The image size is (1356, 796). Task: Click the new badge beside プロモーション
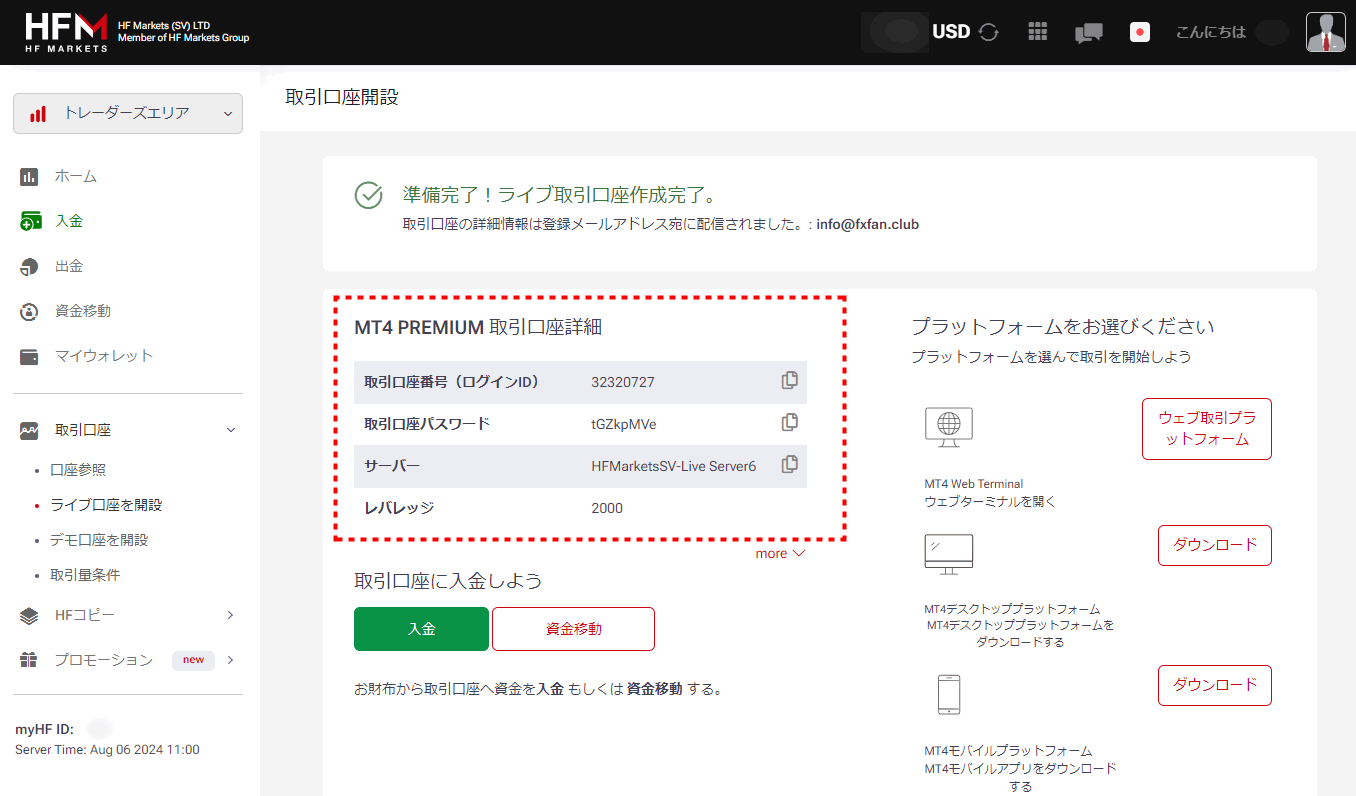tap(193, 660)
